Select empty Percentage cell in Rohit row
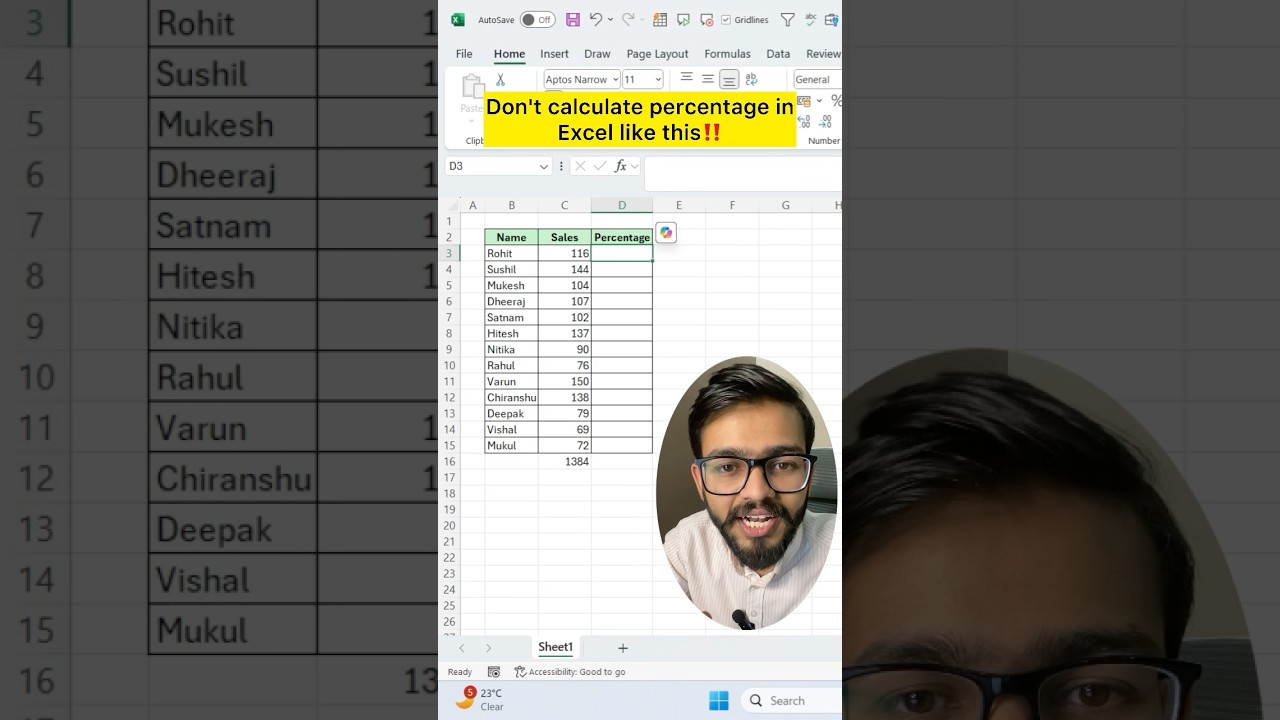Viewport: 1280px width, 720px height. coord(621,253)
